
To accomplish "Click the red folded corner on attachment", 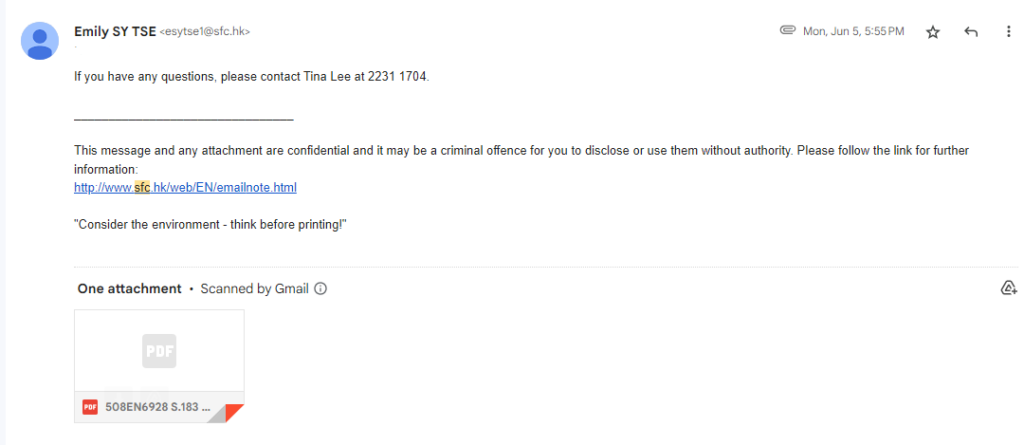I will (x=234, y=412).
